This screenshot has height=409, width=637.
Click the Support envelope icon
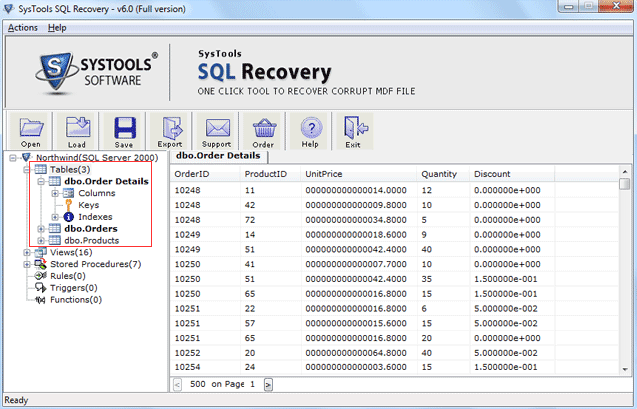click(x=218, y=128)
